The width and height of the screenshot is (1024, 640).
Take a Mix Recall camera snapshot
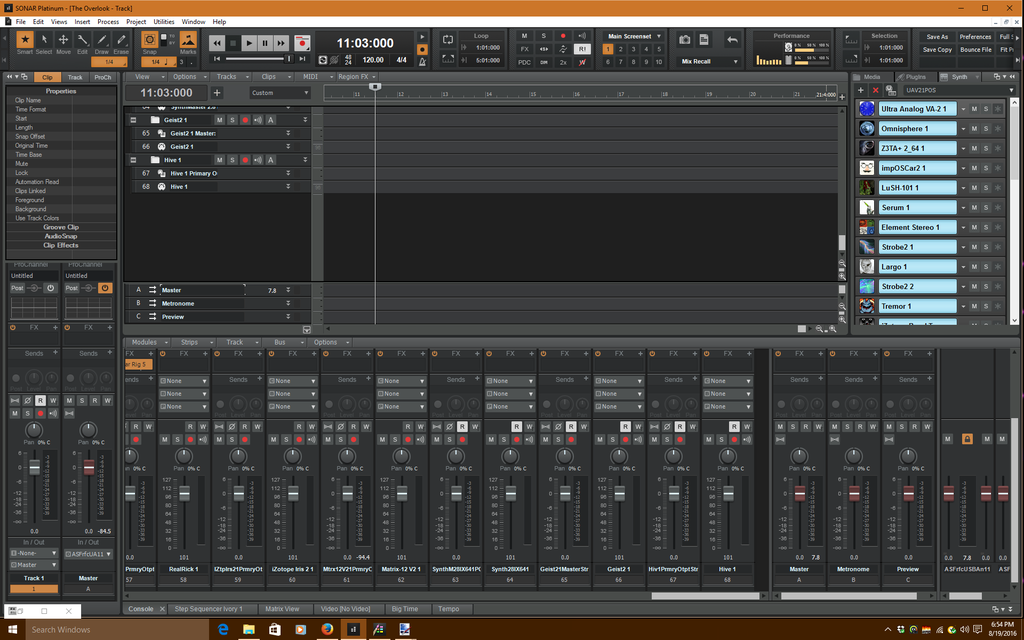[x=685, y=40]
